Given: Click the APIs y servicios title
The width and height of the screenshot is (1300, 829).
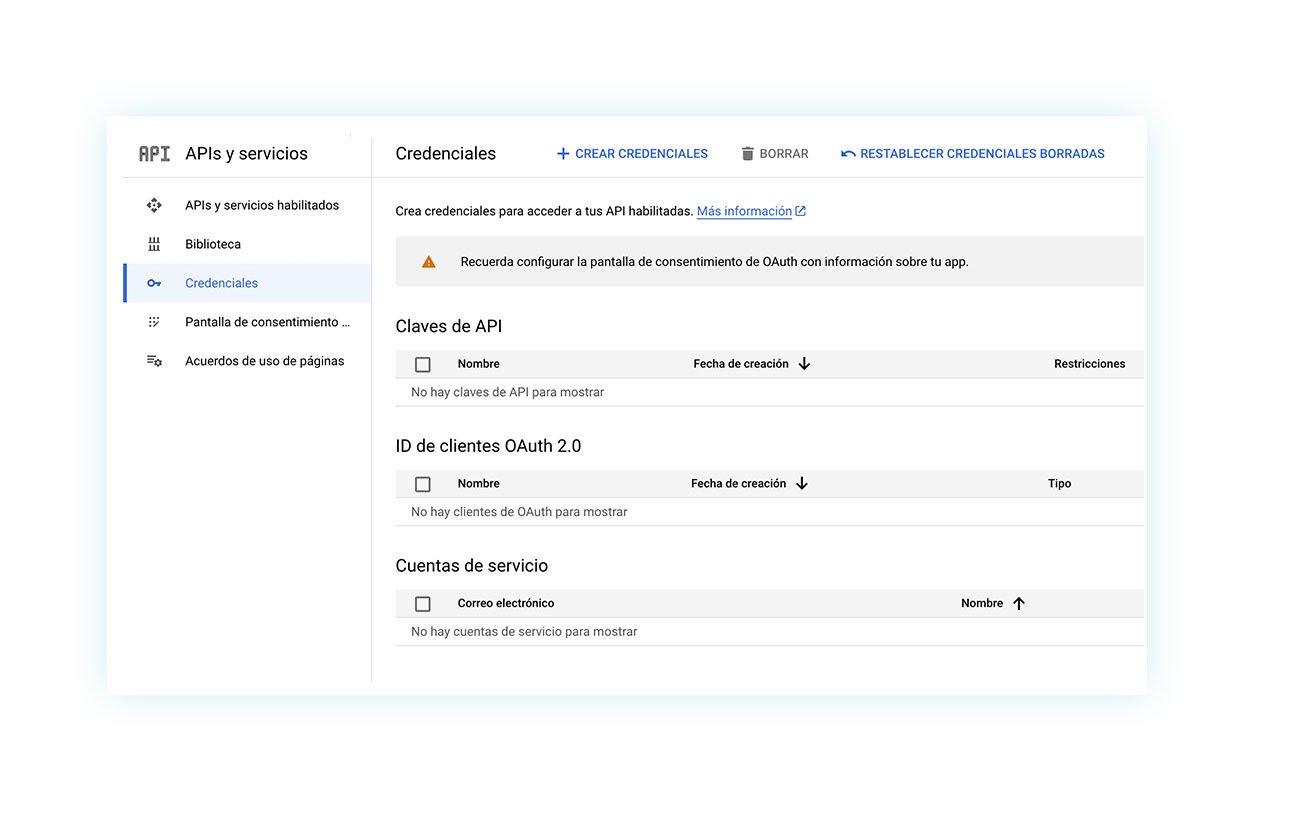Looking at the screenshot, I should 247,154.
